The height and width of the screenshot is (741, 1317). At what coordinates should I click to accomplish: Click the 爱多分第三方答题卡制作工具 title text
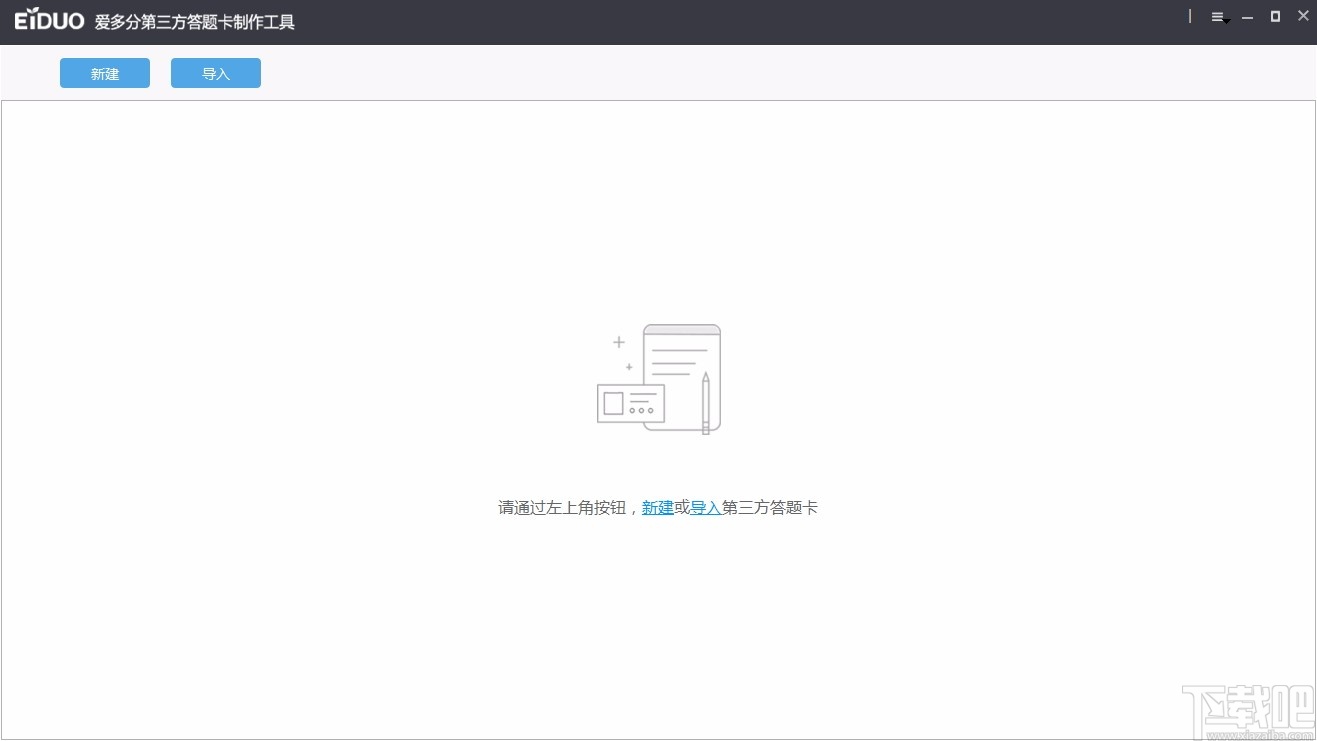pyautogui.click(x=195, y=22)
